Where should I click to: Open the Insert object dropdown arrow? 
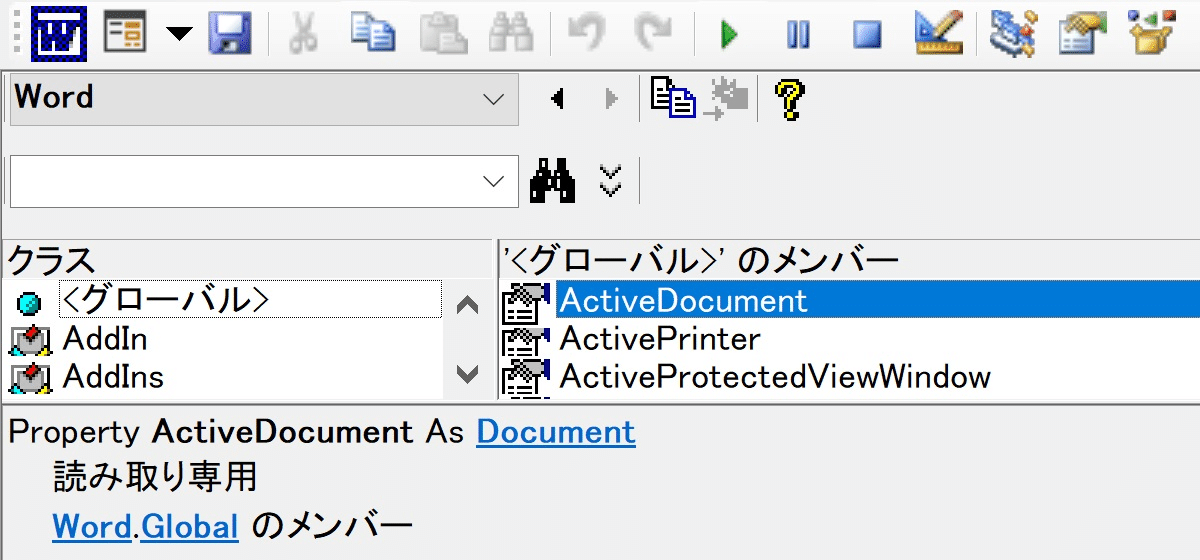tap(179, 35)
